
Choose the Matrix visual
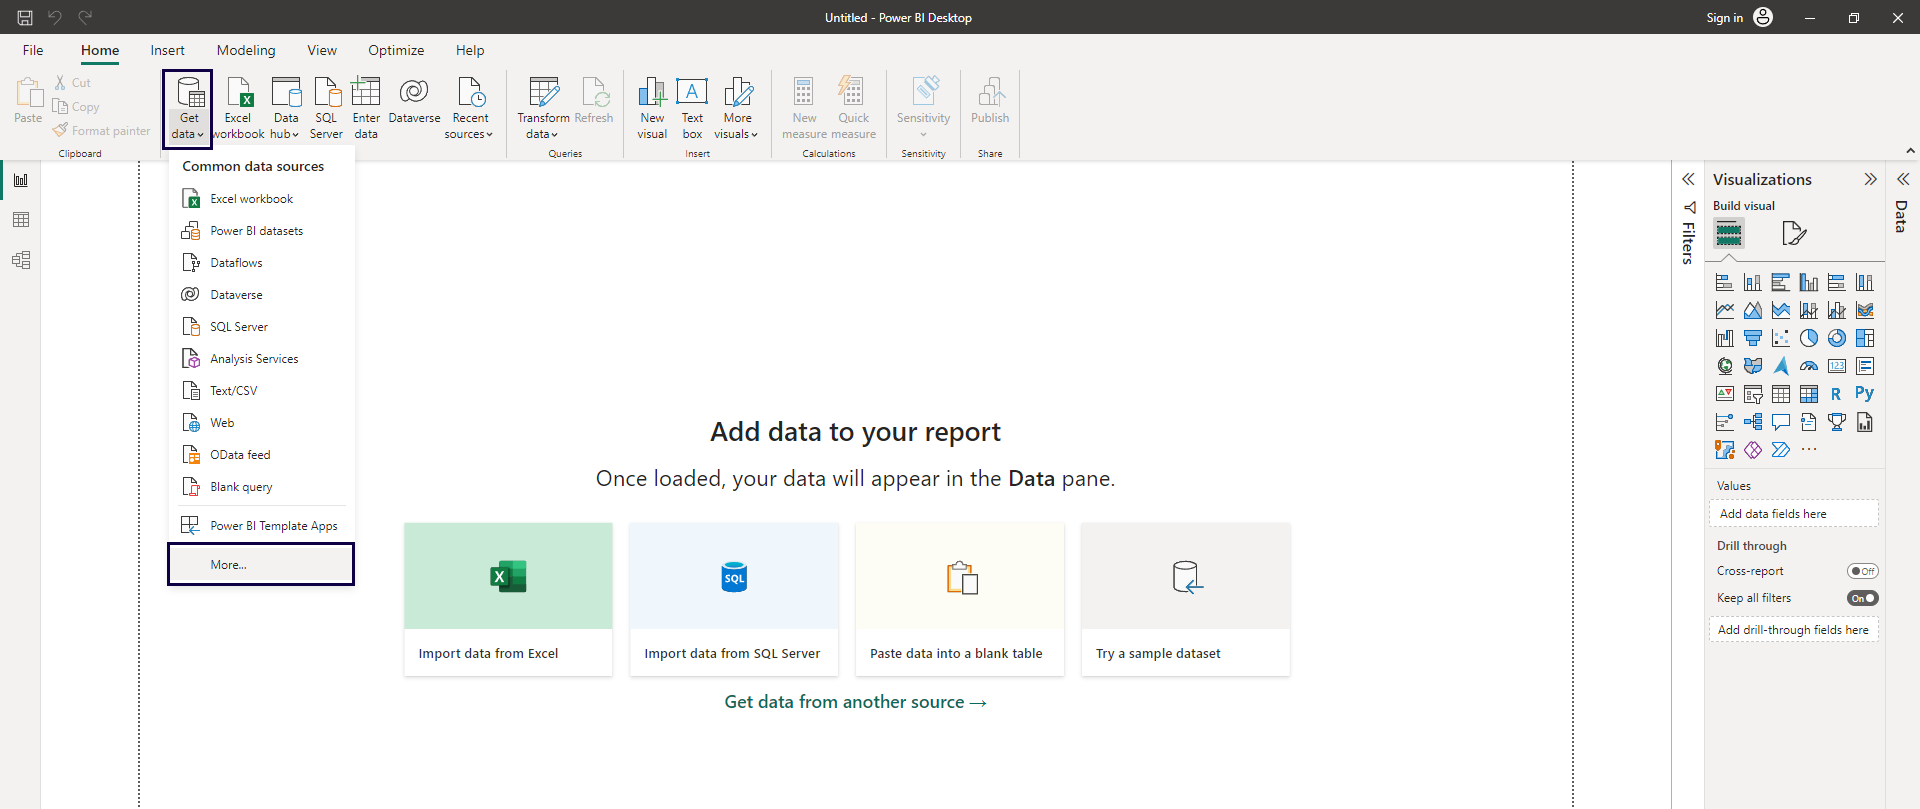click(1808, 395)
